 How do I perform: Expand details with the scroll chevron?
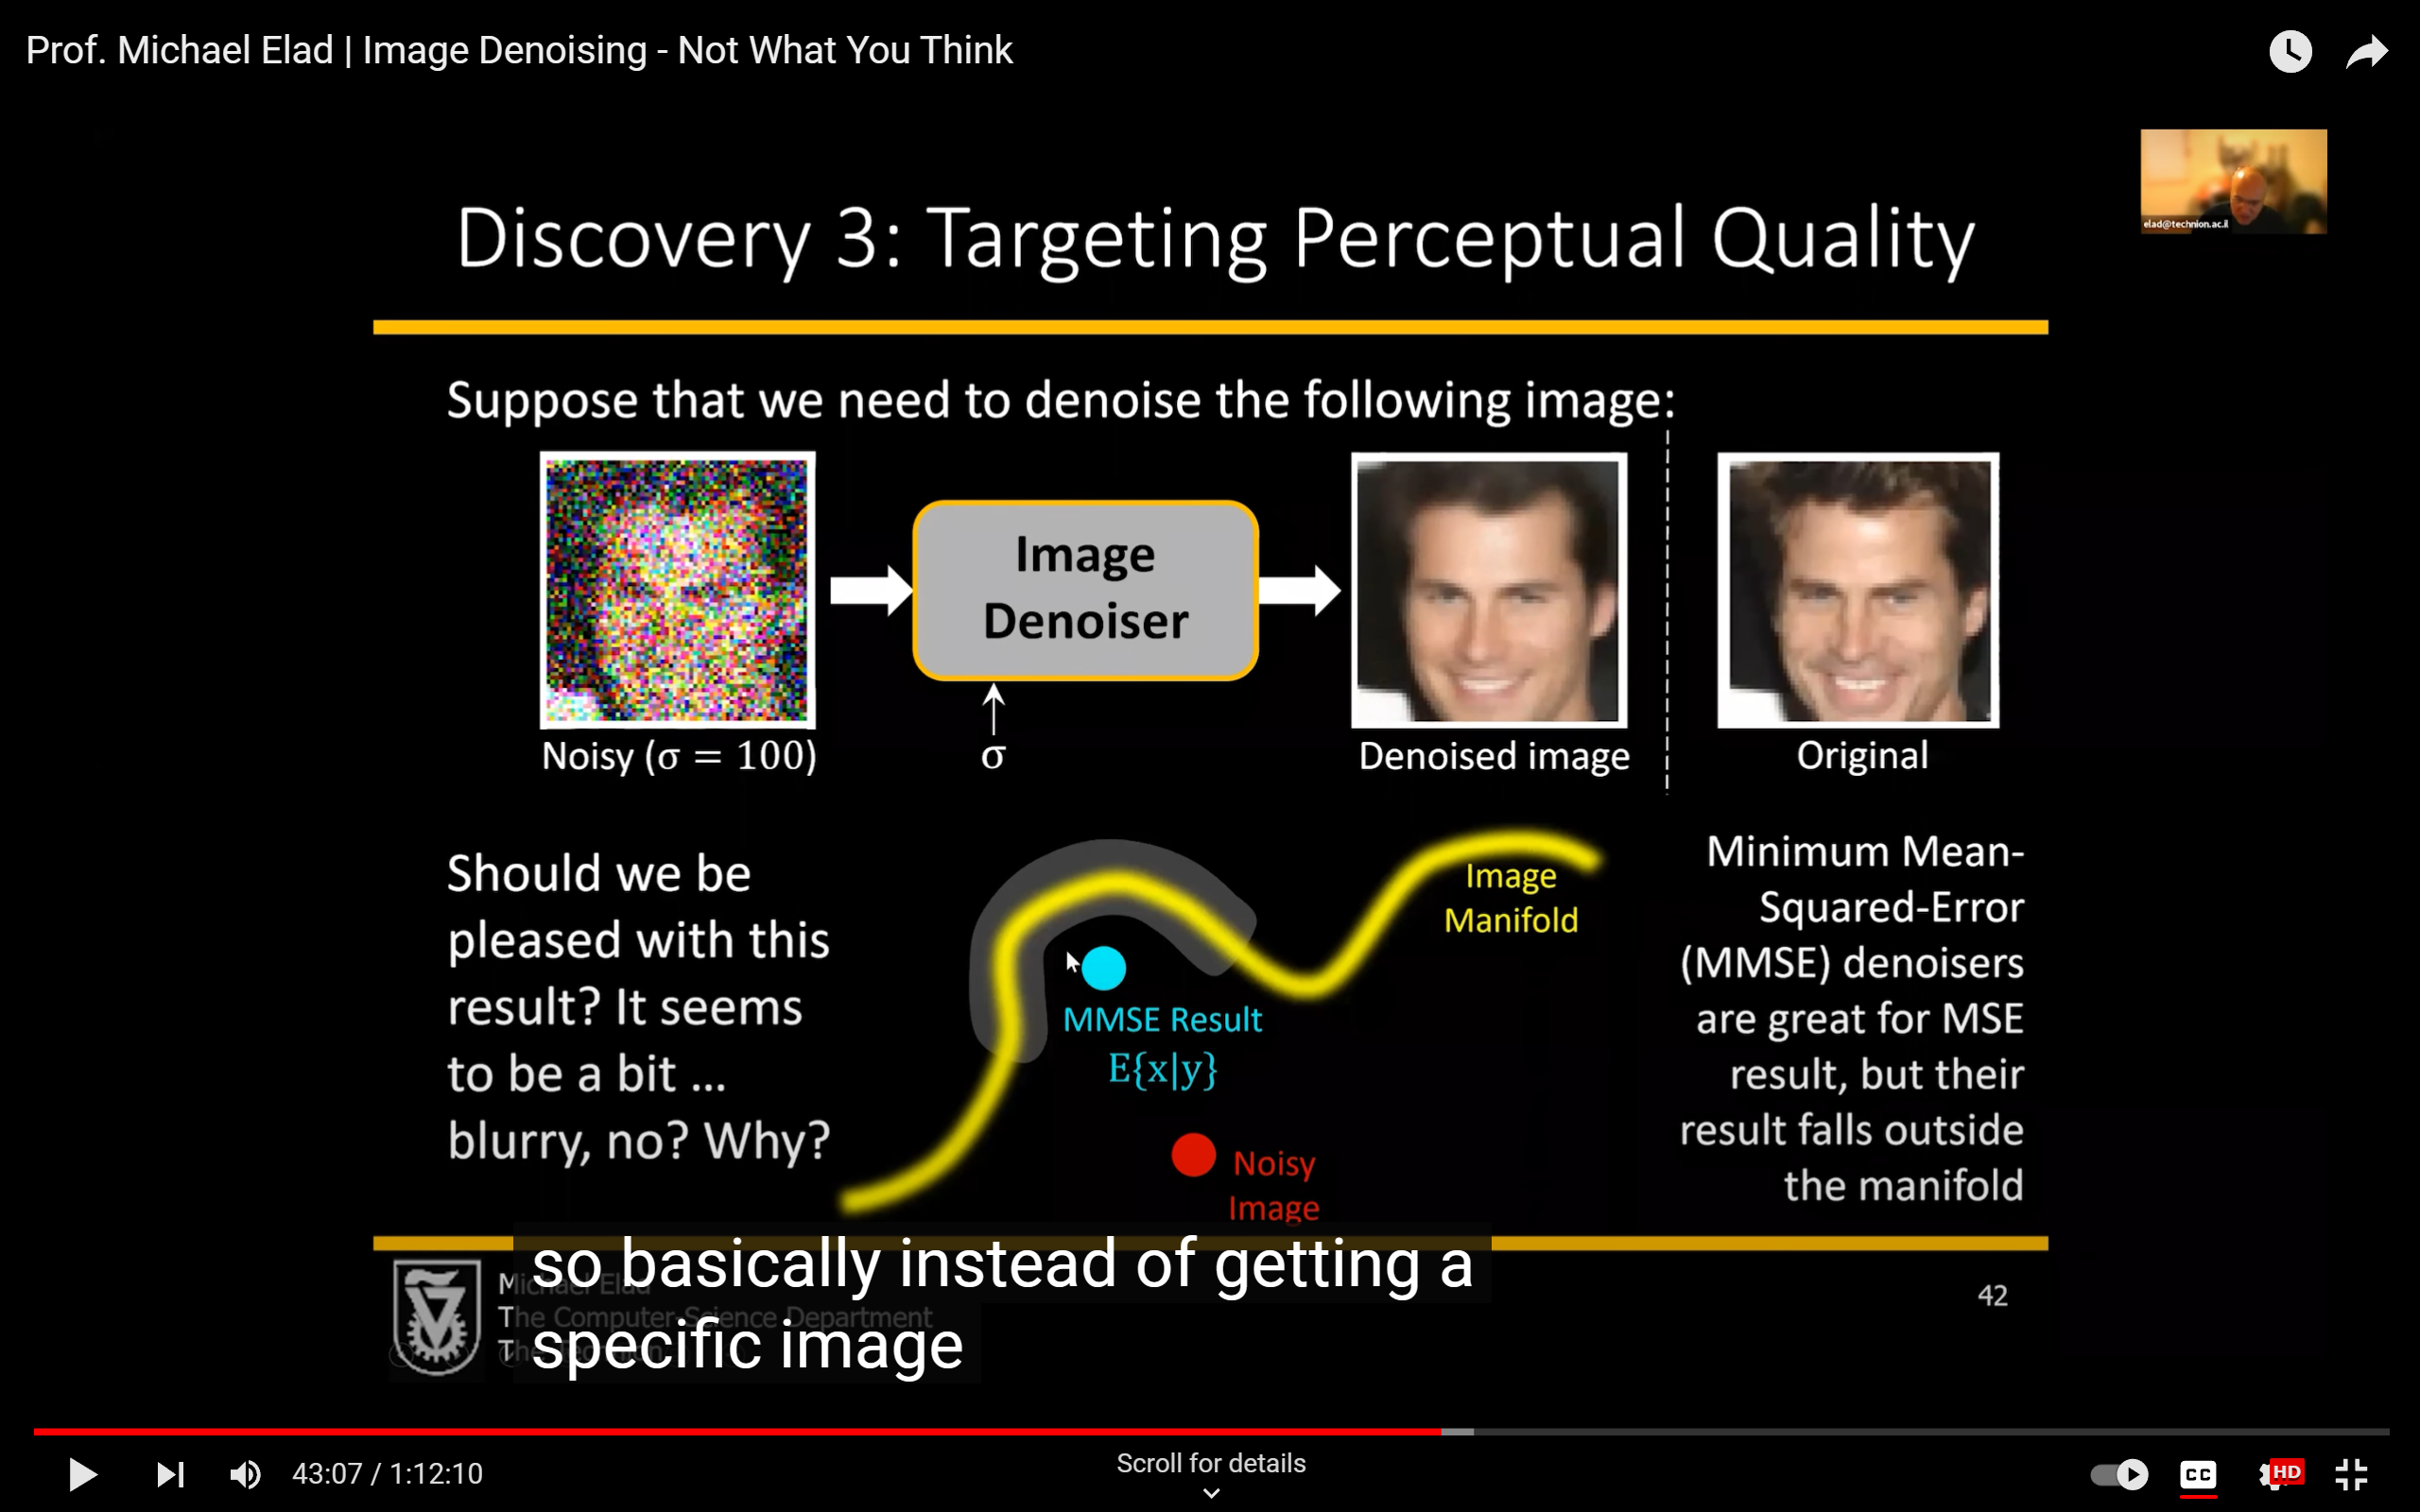pos(1211,1493)
